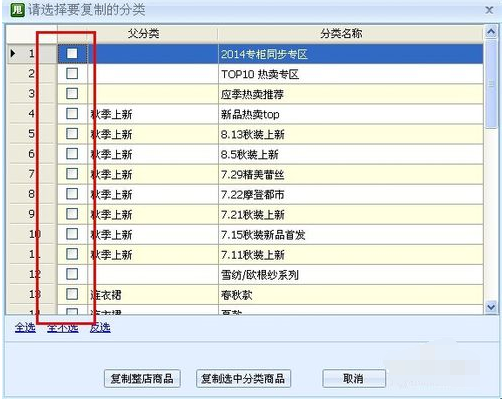Screen dimensions: 504x400
Task: Click the 全不选 link
Action: point(63,328)
